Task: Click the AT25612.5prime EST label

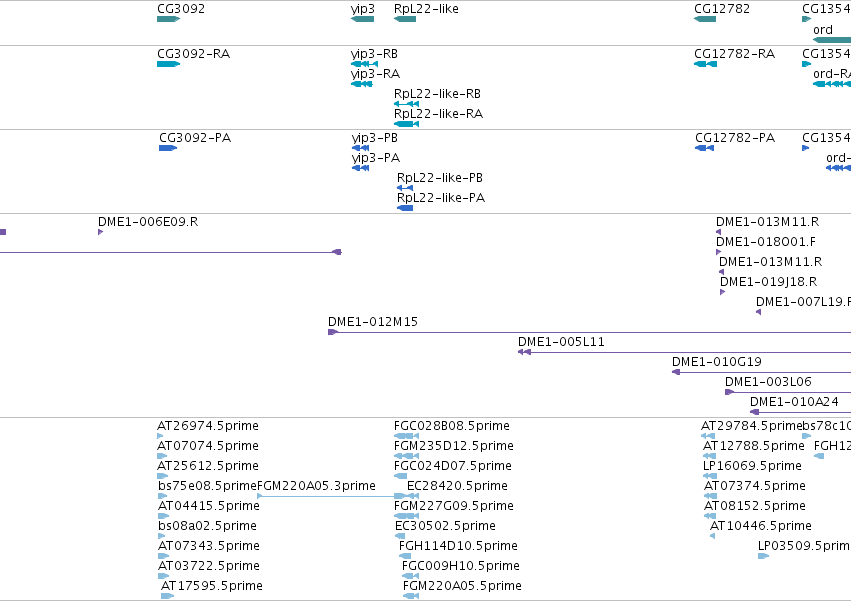Action: [x=208, y=466]
